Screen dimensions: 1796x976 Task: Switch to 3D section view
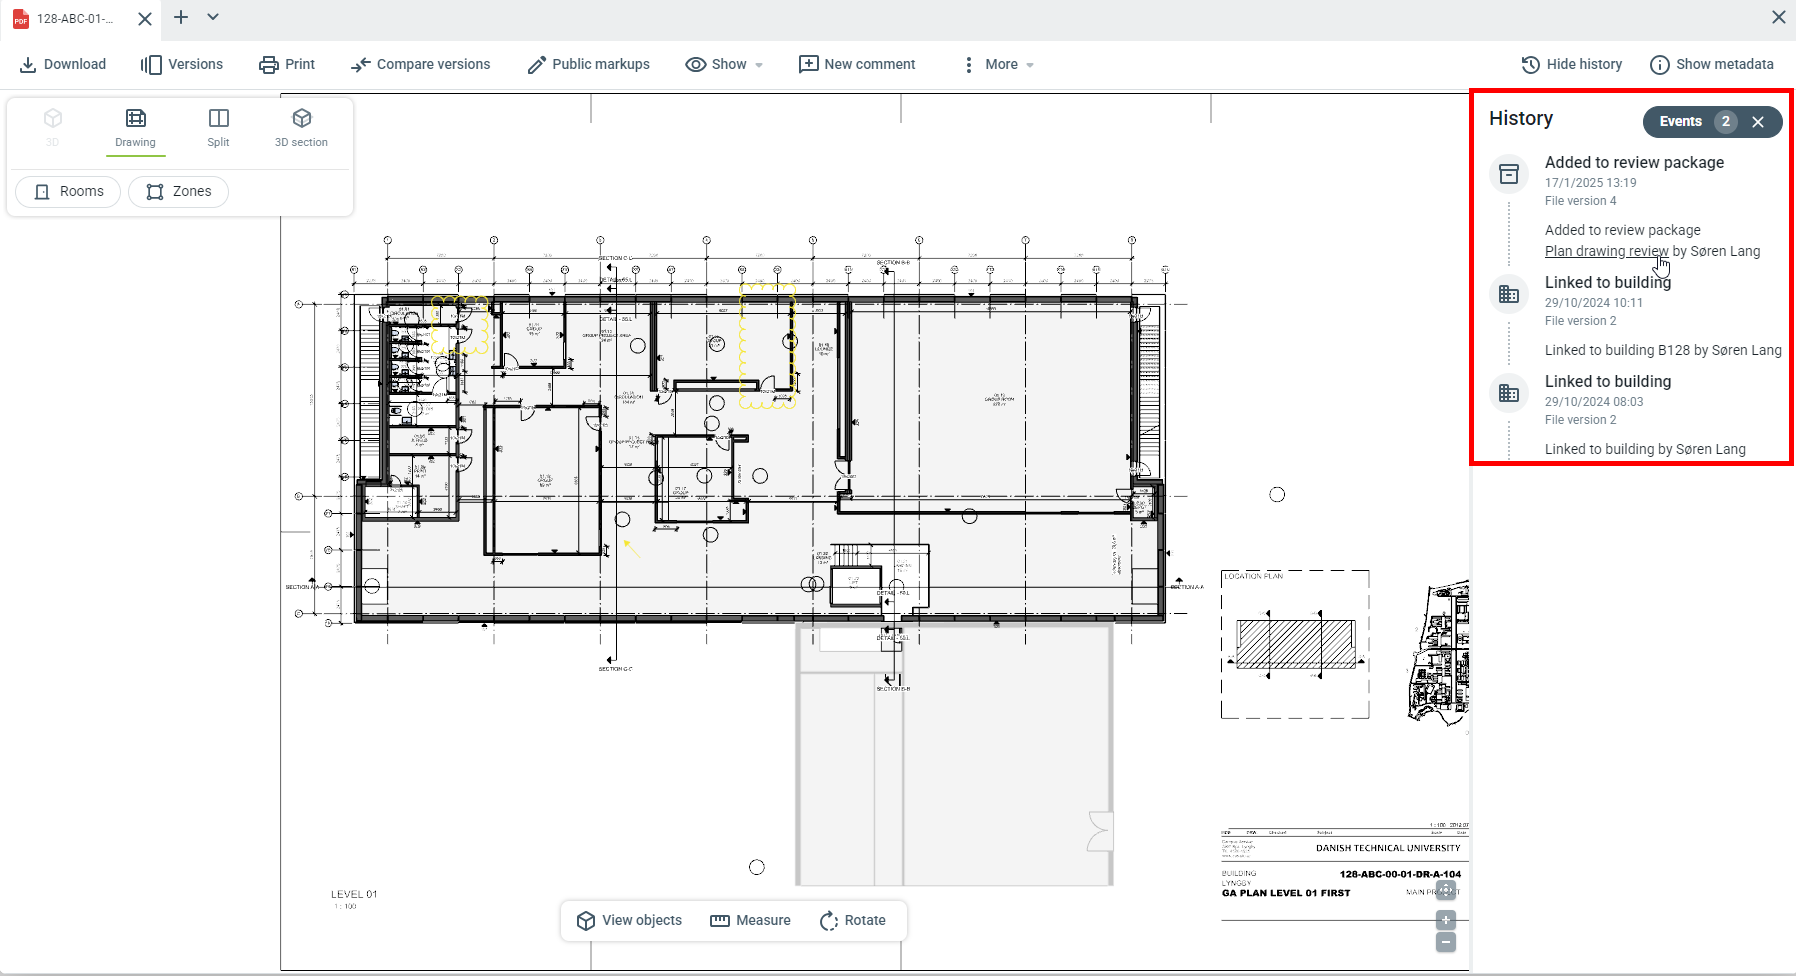pos(301,128)
